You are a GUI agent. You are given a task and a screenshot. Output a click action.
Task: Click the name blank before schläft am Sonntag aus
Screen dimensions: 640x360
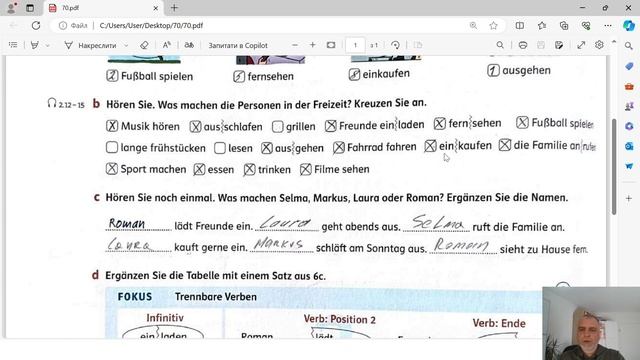click(x=281, y=245)
